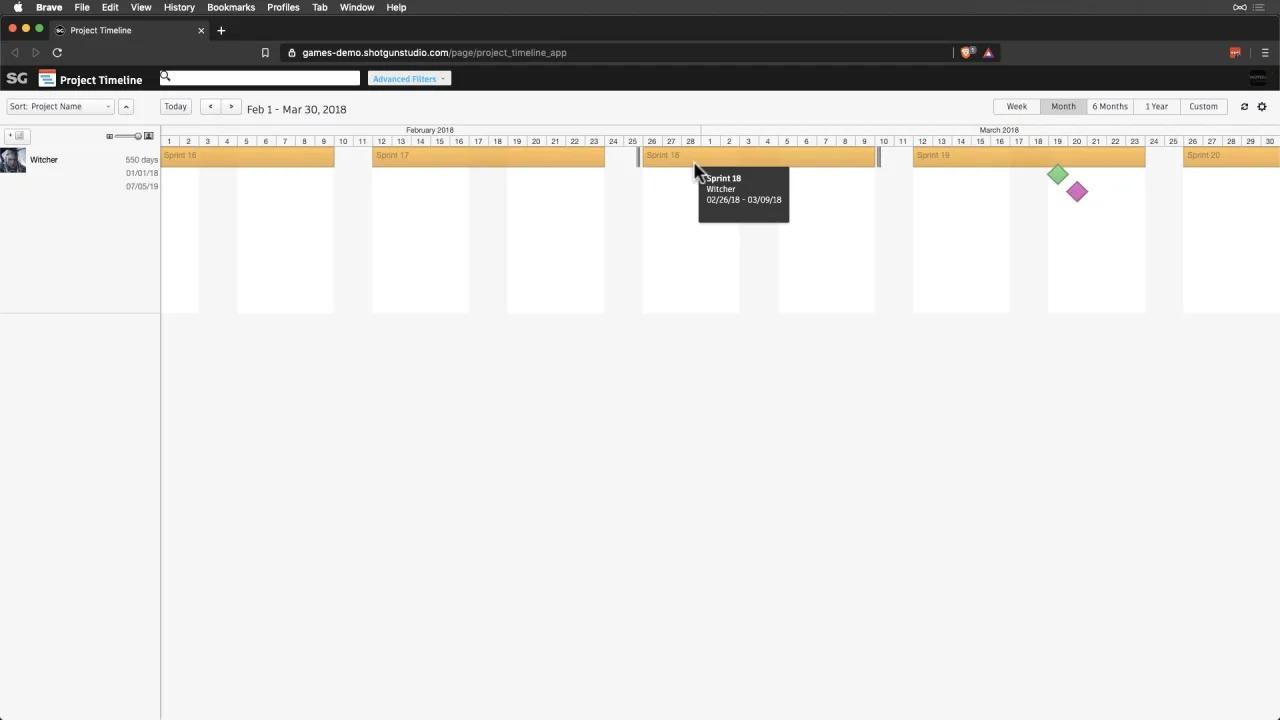Click the small thumbnail size icon
Image resolution: width=1280 pixels, height=720 pixels.
[109, 136]
